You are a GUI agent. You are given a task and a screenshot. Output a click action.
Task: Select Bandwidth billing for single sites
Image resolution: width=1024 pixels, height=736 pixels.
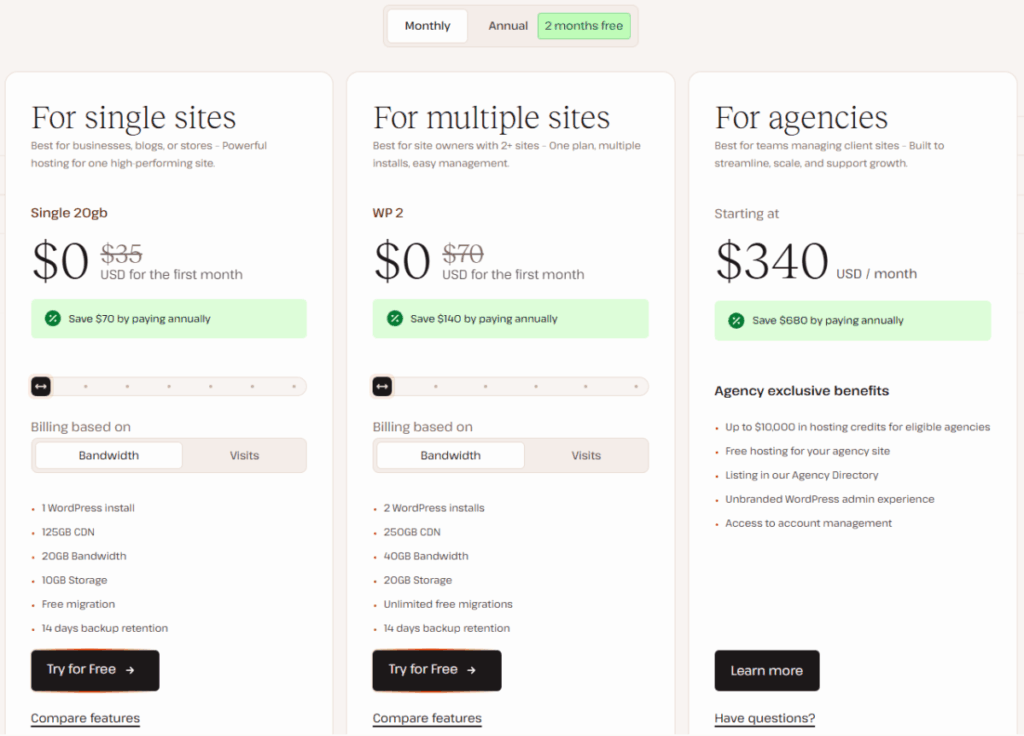click(109, 455)
